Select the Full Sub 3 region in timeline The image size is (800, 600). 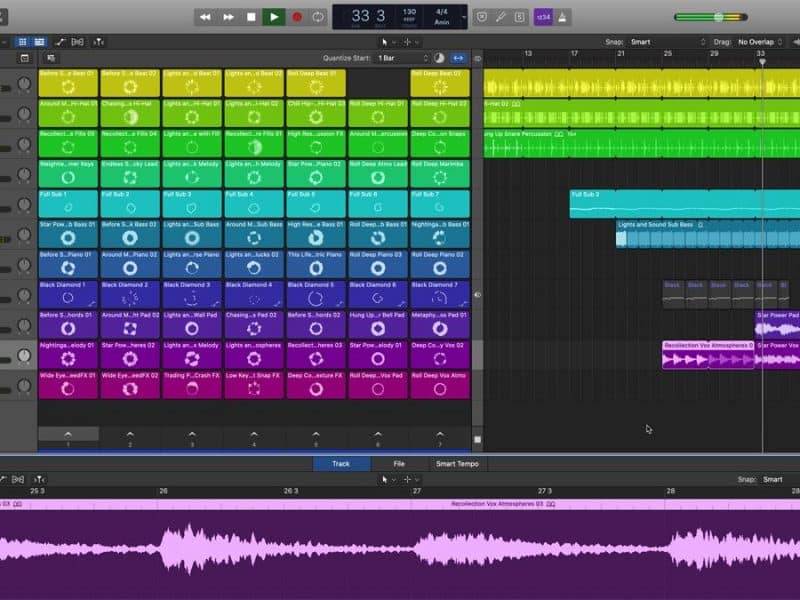coord(685,204)
